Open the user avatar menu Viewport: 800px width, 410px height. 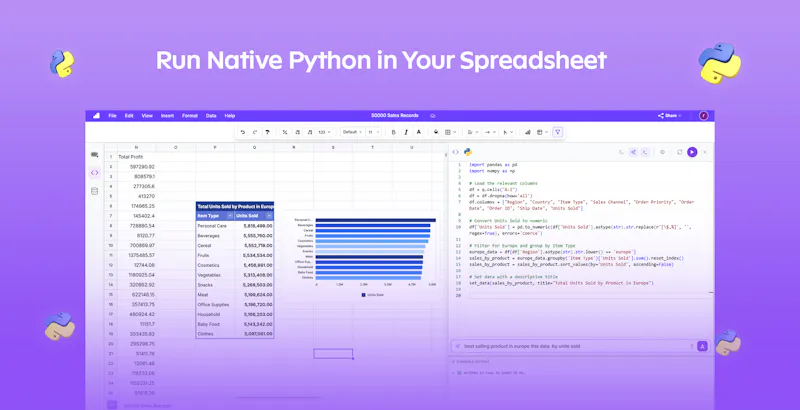[x=704, y=116]
